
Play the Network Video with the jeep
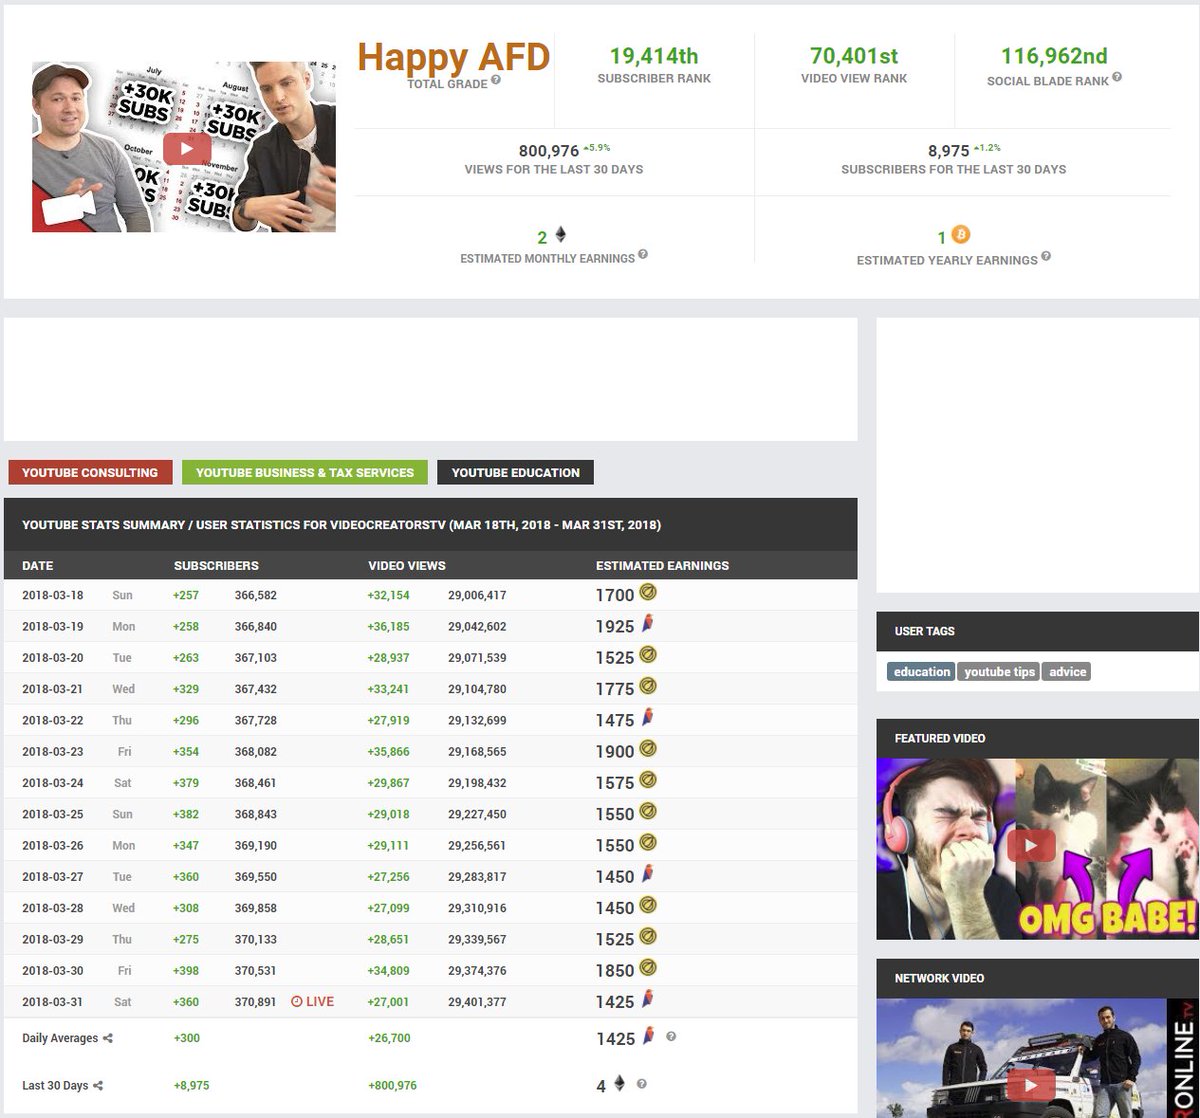pyautogui.click(x=1031, y=1086)
